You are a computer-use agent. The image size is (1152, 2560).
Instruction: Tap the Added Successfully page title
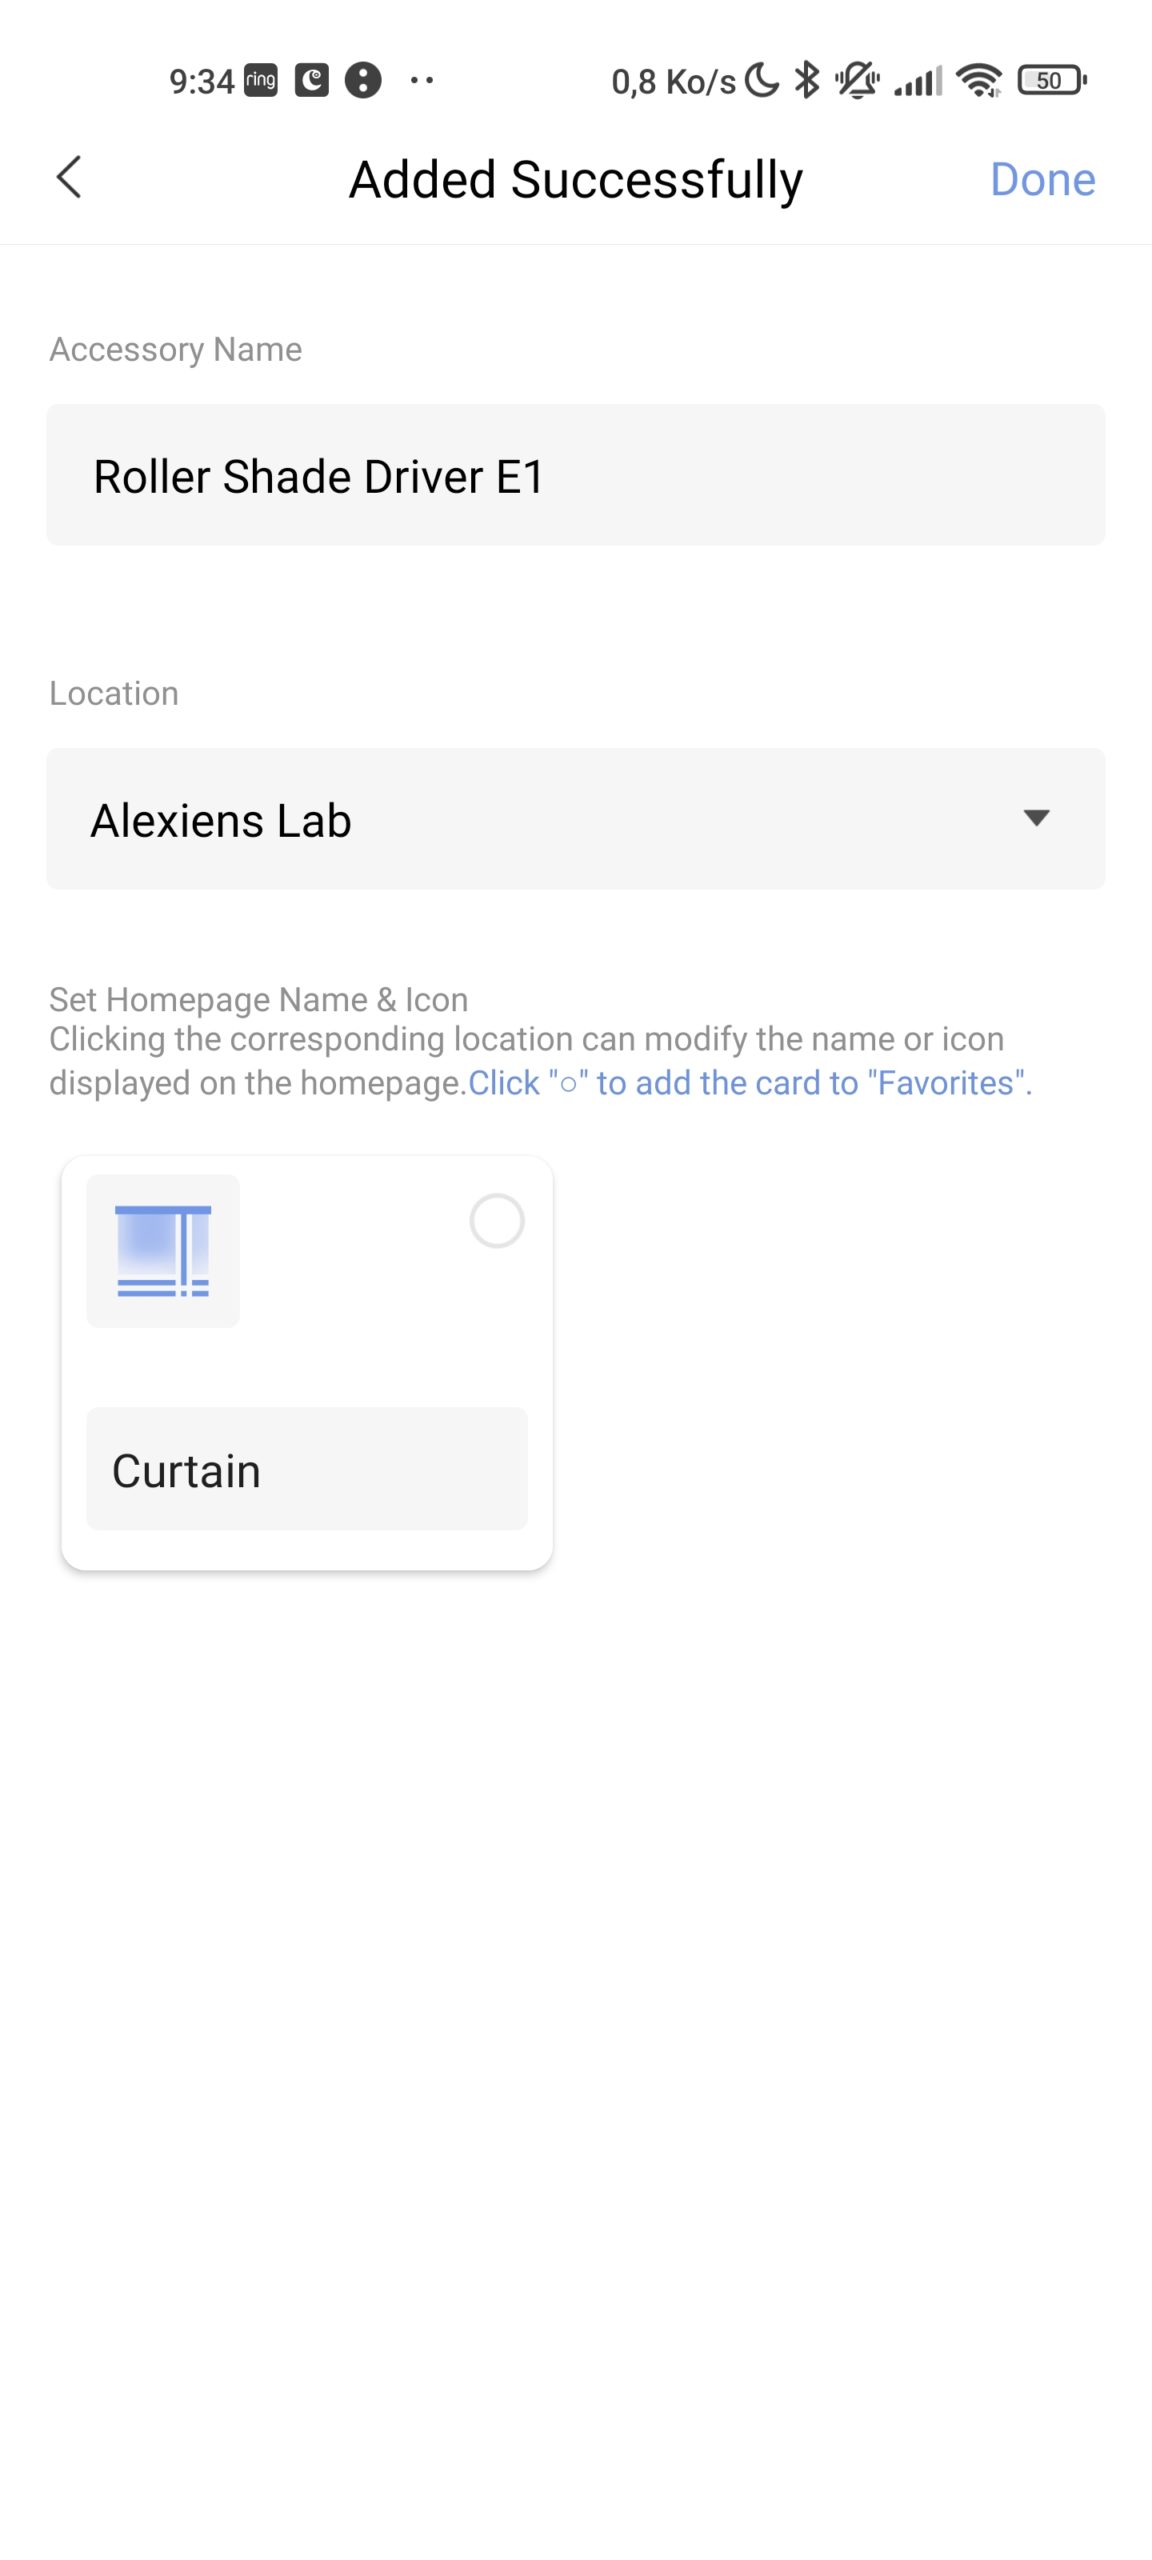[576, 180]
